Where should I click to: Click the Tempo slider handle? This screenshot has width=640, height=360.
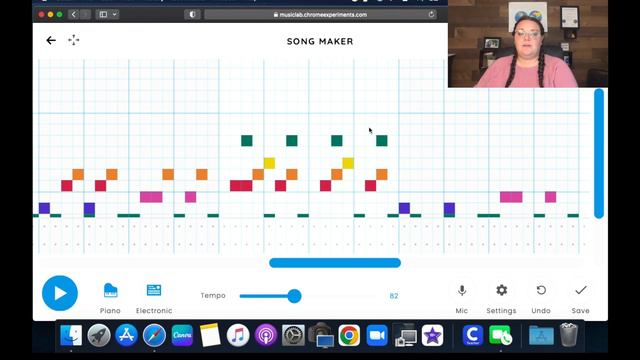click(294, 296)
